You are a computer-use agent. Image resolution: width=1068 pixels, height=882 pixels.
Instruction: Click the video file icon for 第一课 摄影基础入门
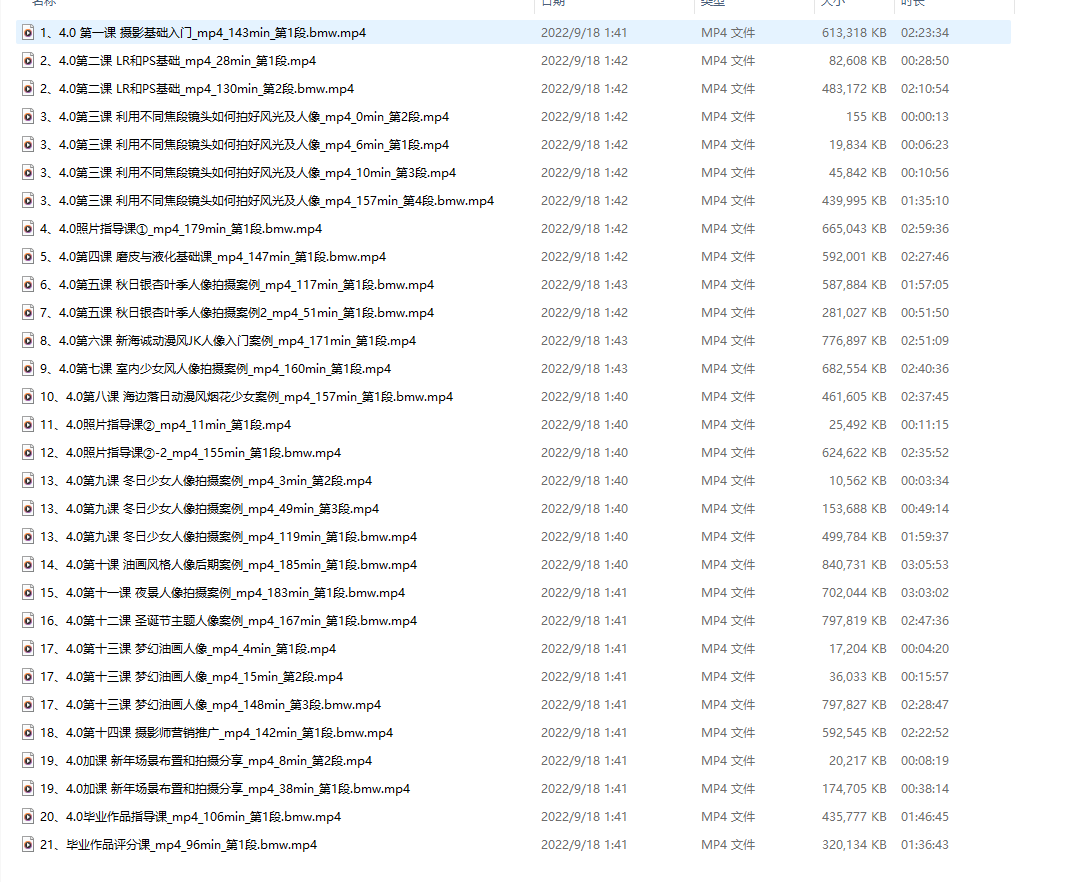click(28, 33)
